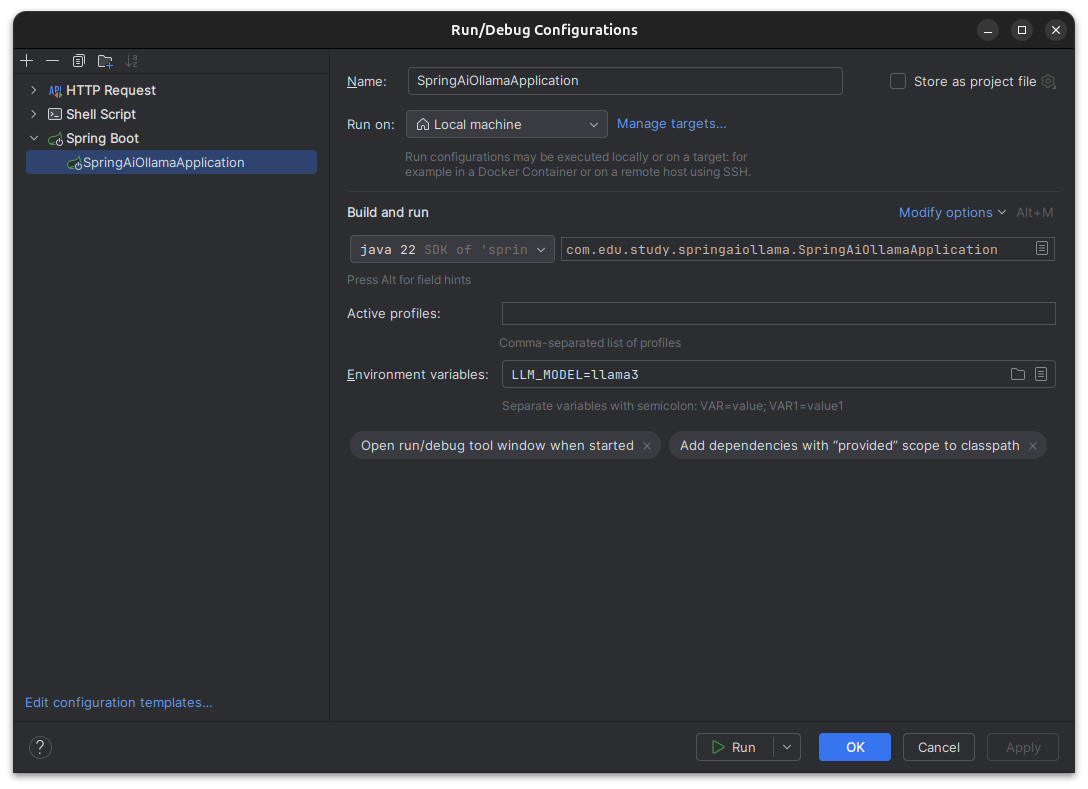Select the Spring Boot category label
Screen dimensions: 1088x789
tap(103, 139)
